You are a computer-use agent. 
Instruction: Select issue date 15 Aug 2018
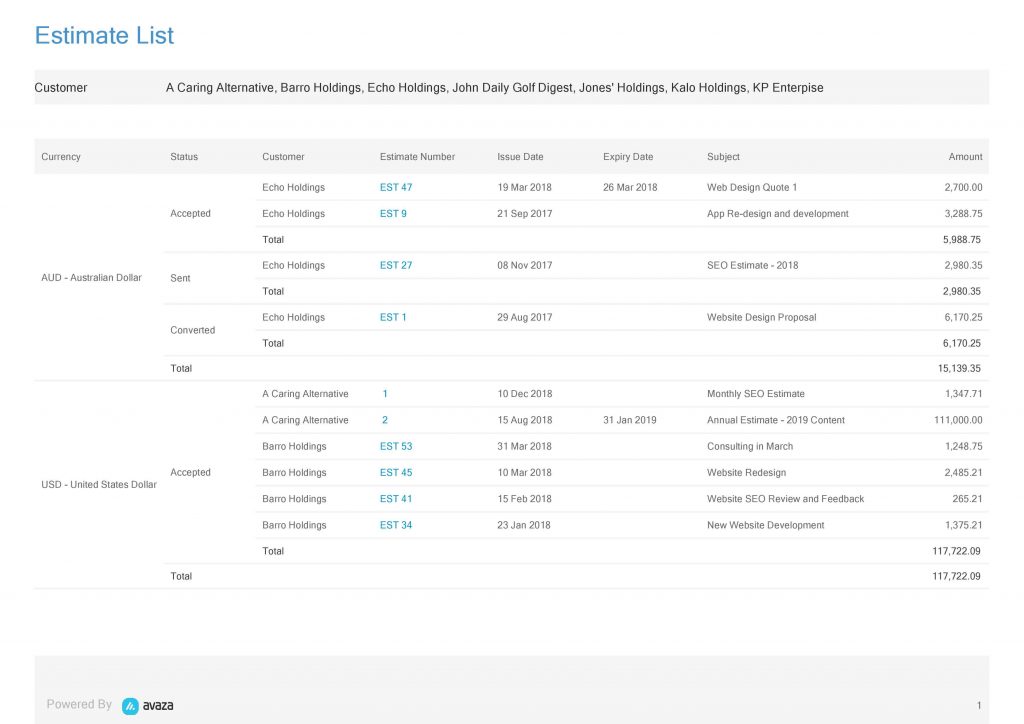pos(524,420)
